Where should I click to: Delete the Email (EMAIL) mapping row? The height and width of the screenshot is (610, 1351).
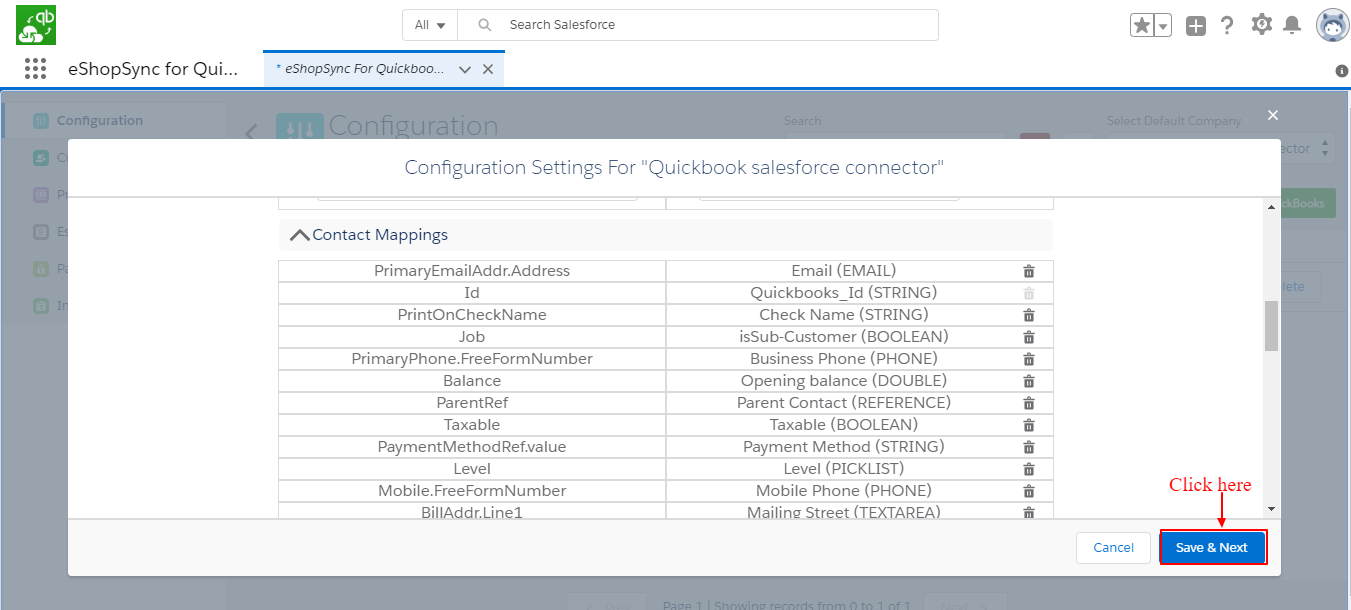[1028, 271]
